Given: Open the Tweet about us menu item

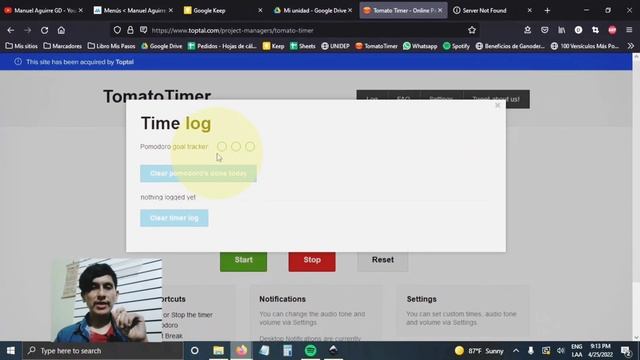Looking at the screenshot, I should pos(496,99).
